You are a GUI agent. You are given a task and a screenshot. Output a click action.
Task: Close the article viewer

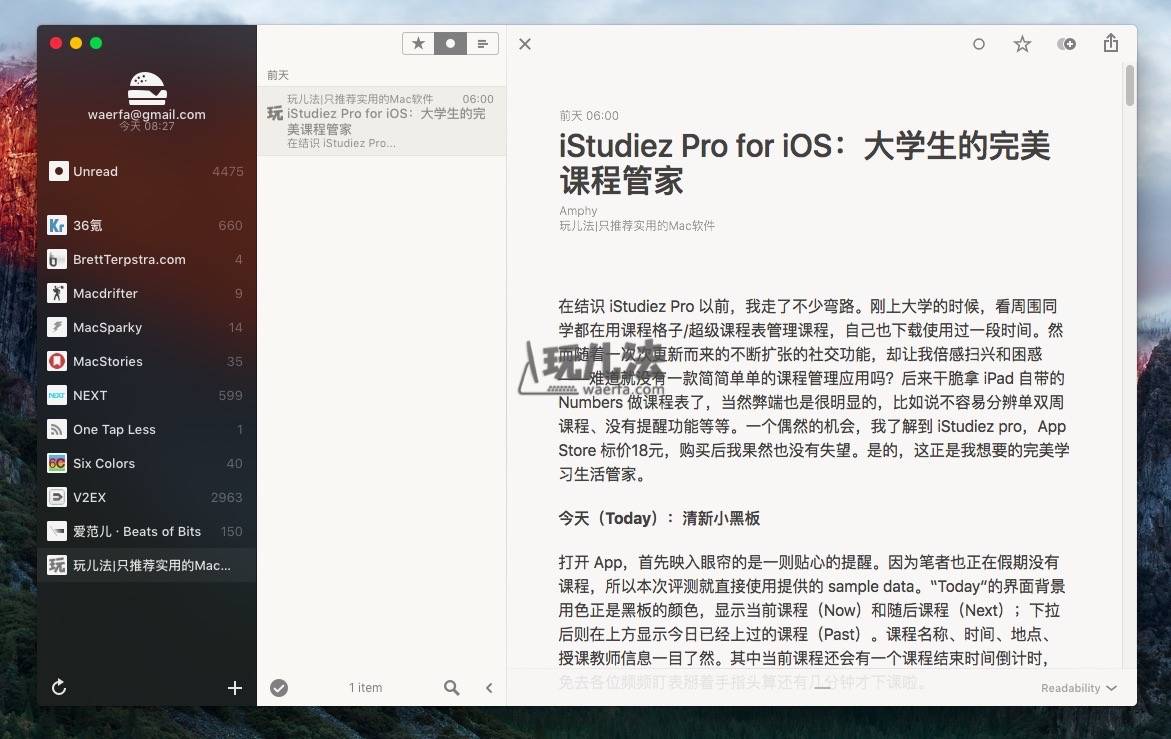[x=525, y=44]
